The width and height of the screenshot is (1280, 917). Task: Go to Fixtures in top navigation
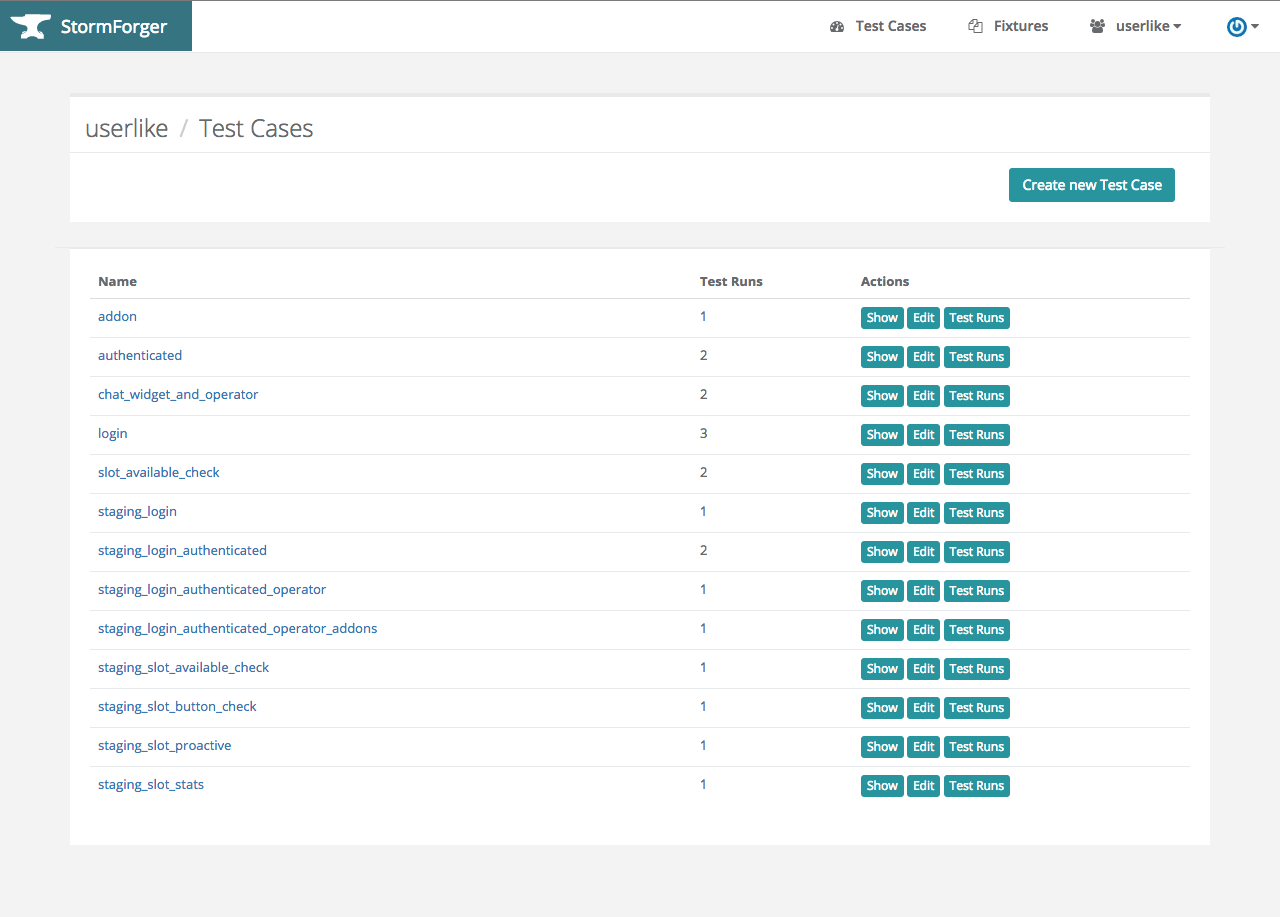1020,27
